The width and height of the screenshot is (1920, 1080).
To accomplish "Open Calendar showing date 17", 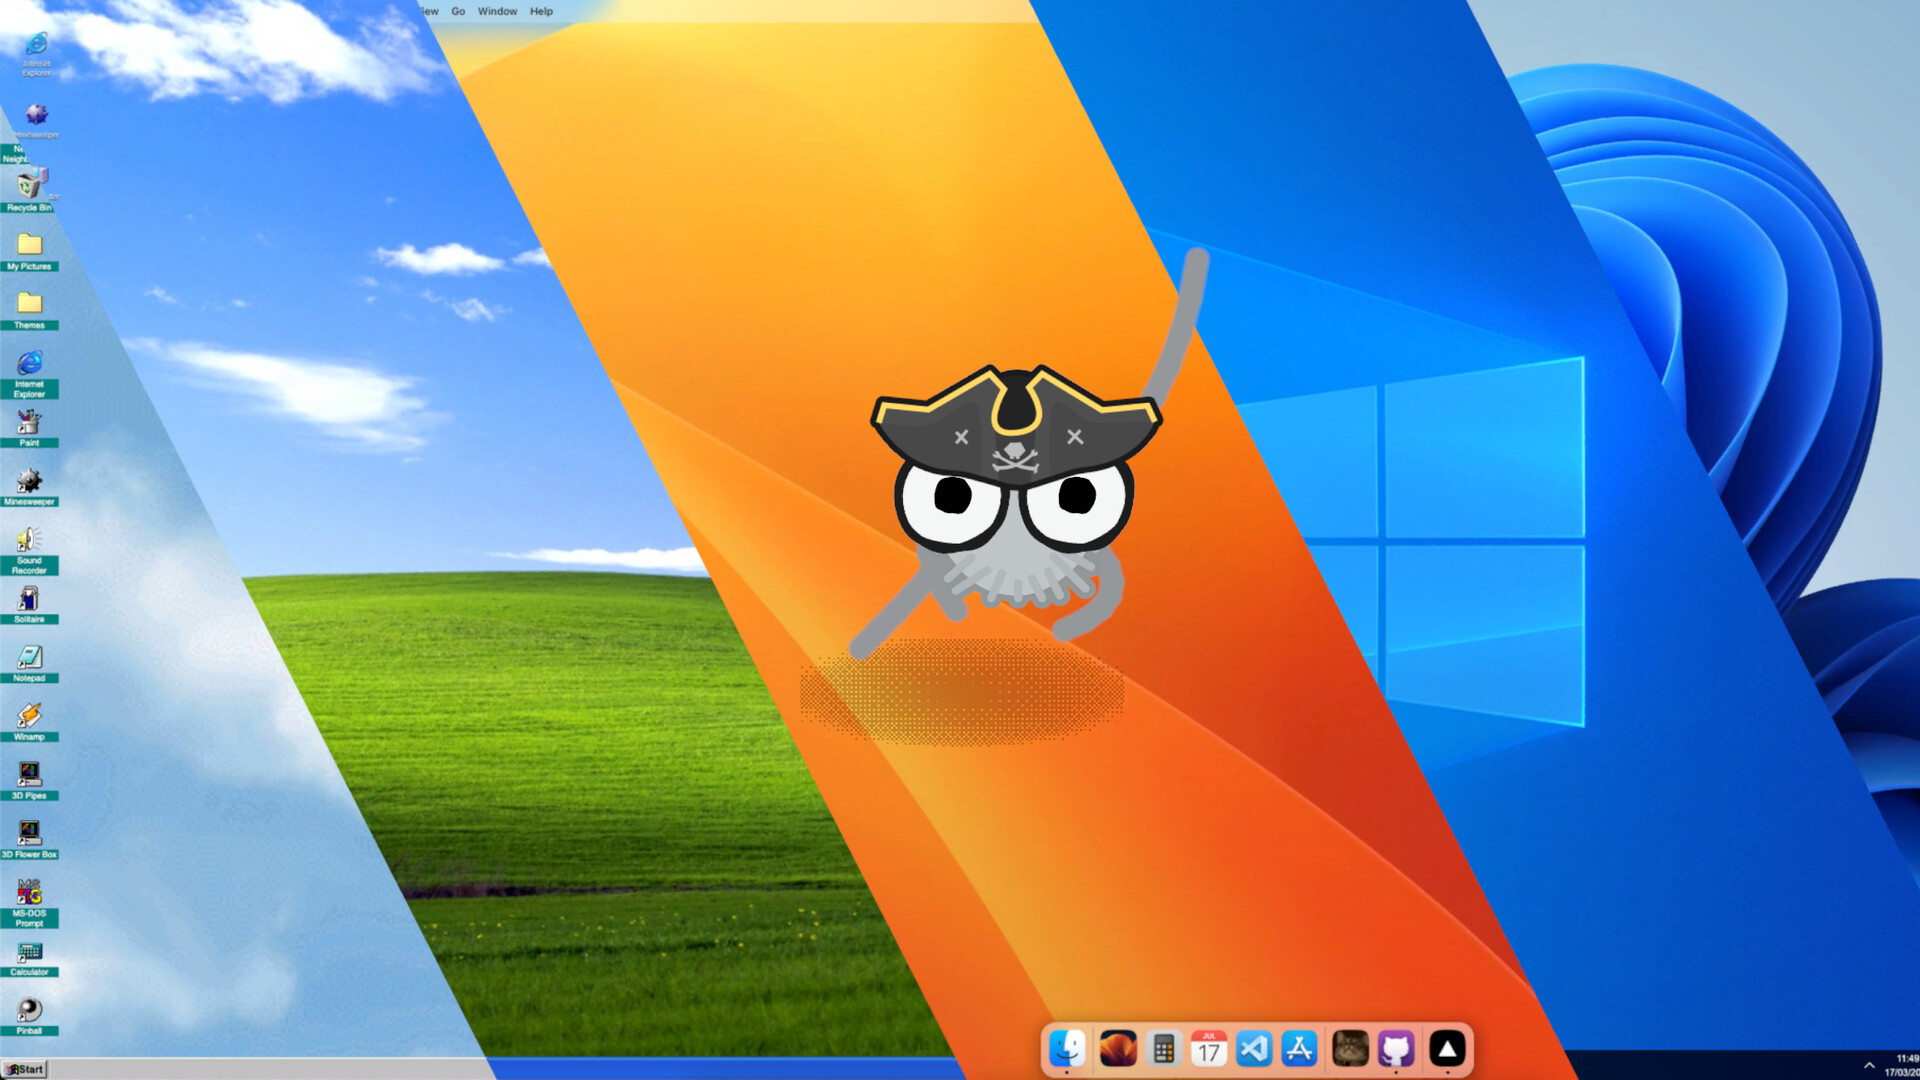I will 1209,1049.
